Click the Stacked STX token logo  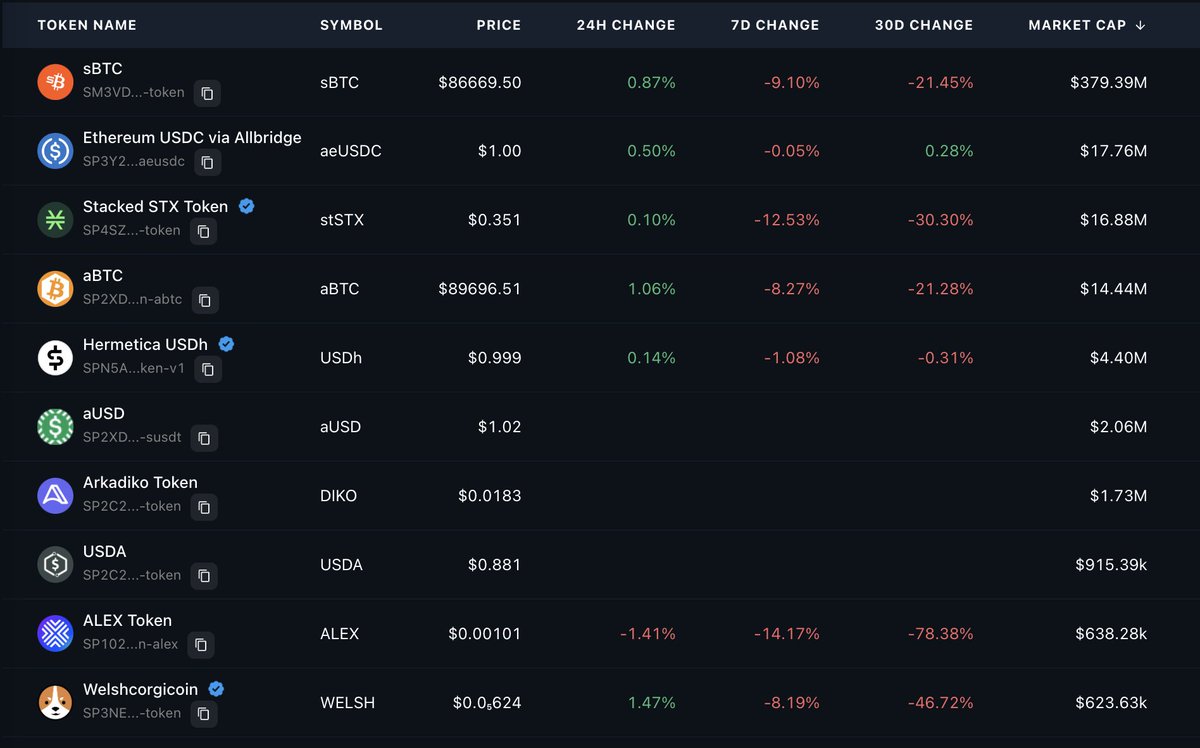point(55,220)
